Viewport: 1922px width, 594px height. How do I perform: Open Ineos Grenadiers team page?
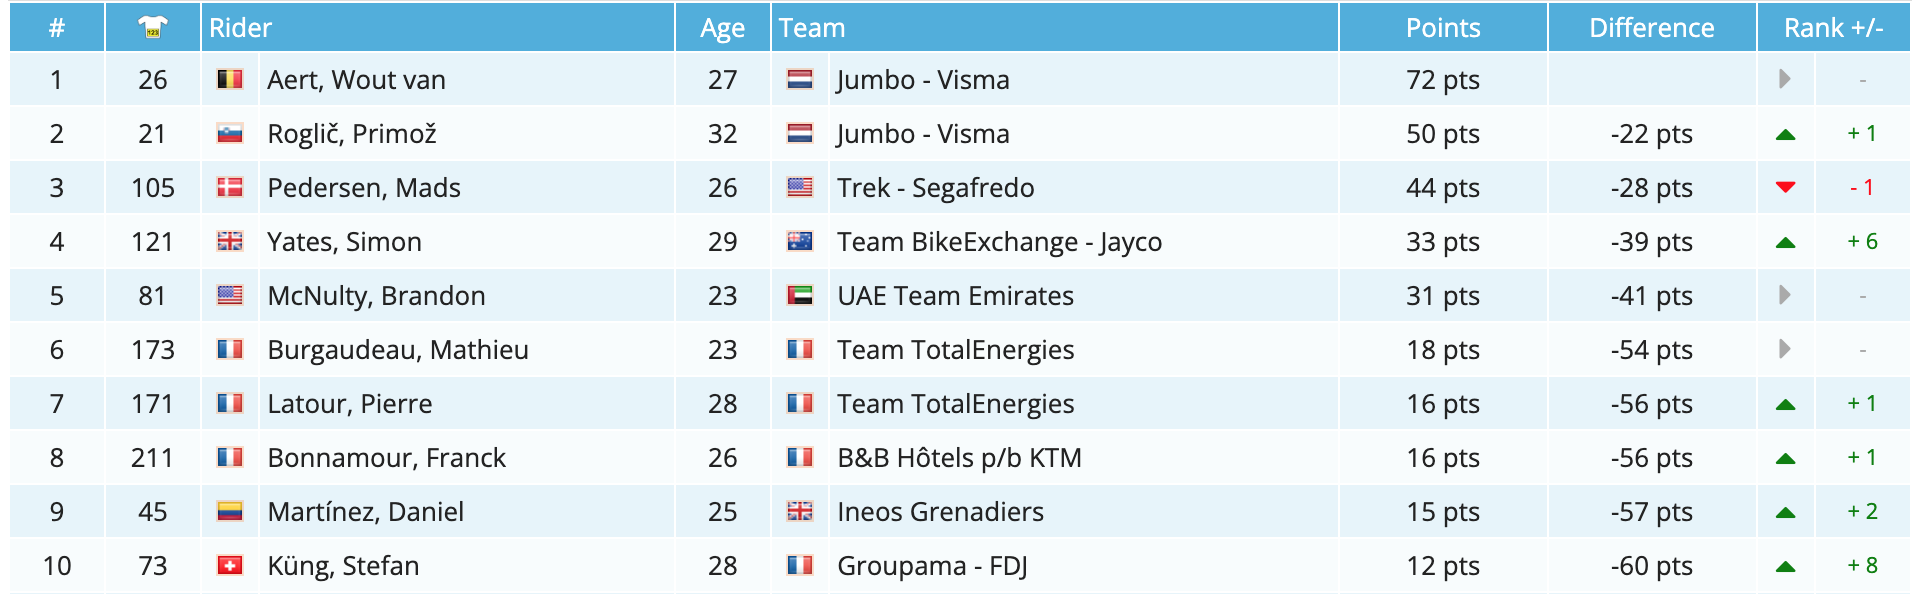pos(940,512)
